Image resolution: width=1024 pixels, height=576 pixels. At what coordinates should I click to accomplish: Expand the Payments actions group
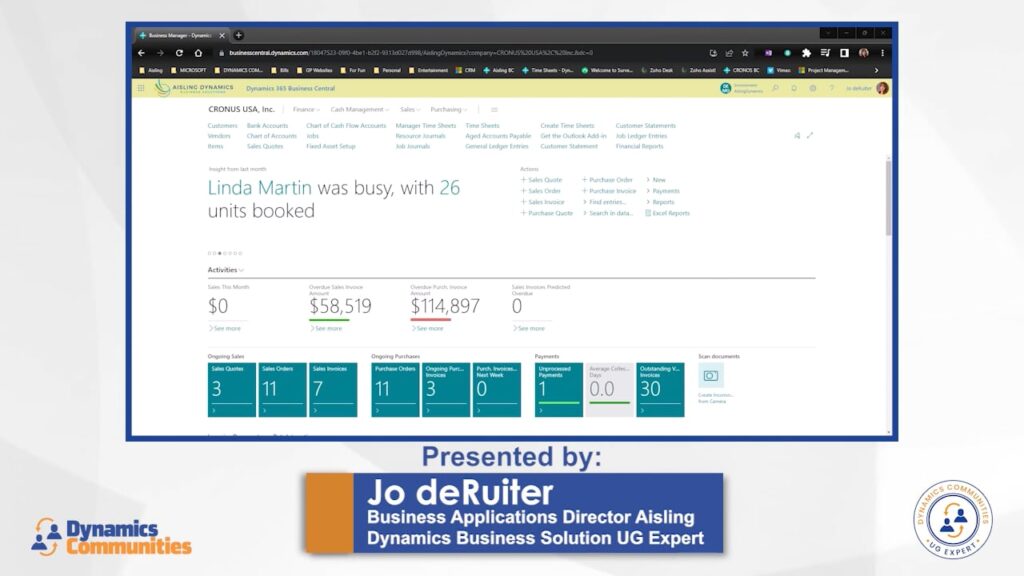point(663,191)
